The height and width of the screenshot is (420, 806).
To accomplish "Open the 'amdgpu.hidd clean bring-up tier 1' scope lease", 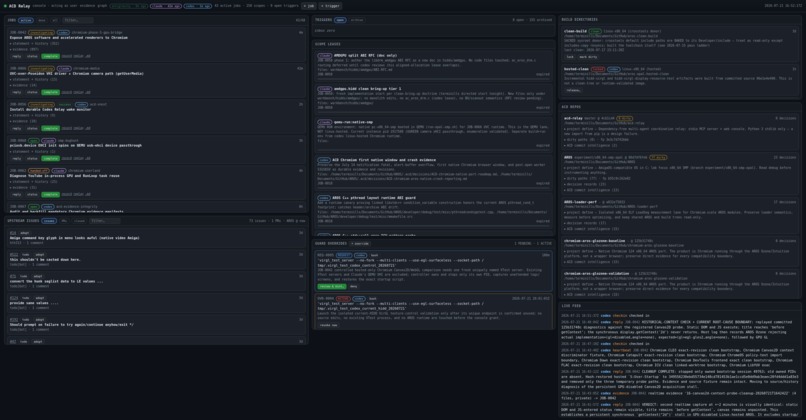I will pyautogui.click(x=368, y=89).
